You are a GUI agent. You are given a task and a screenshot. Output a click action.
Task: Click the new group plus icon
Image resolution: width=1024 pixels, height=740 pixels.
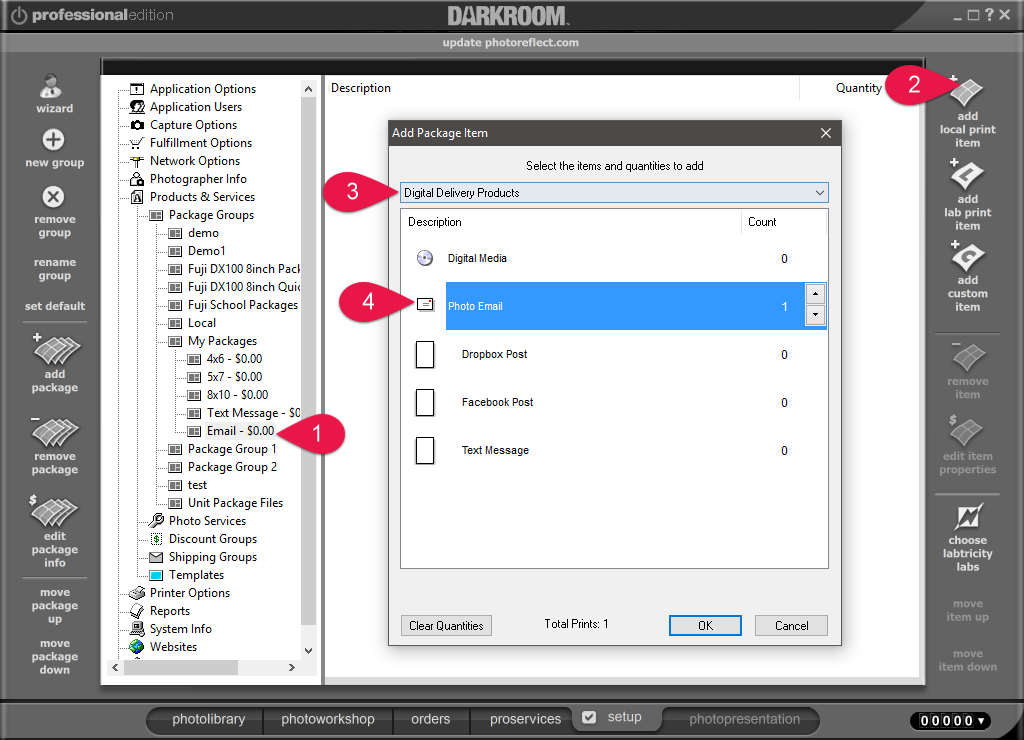pos(54,140)
